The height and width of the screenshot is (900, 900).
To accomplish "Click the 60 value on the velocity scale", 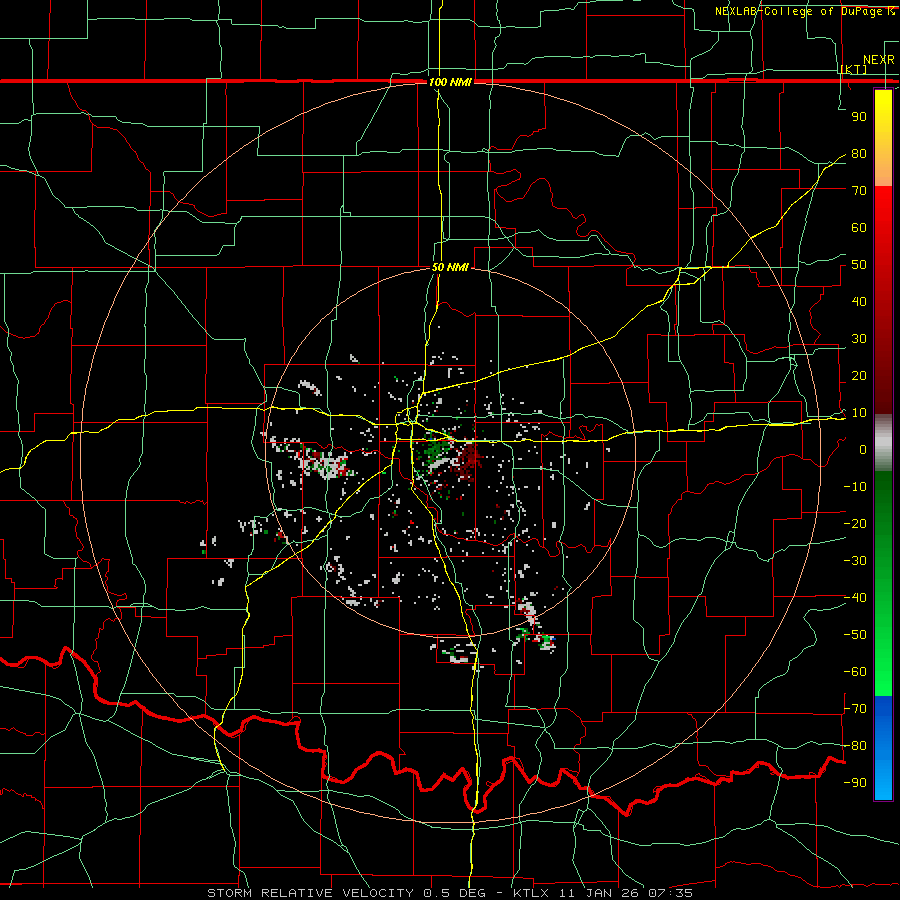I will [x=859, y=228].
